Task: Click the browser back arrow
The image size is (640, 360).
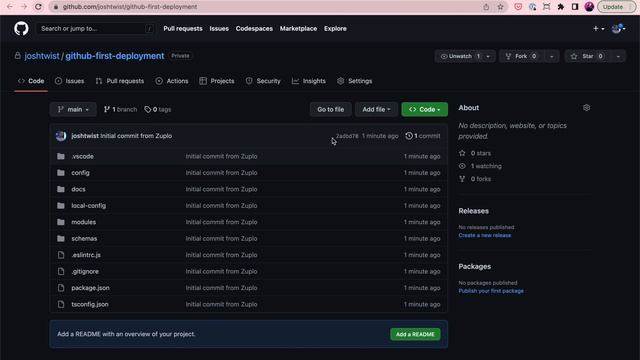Action: (10, 7)
